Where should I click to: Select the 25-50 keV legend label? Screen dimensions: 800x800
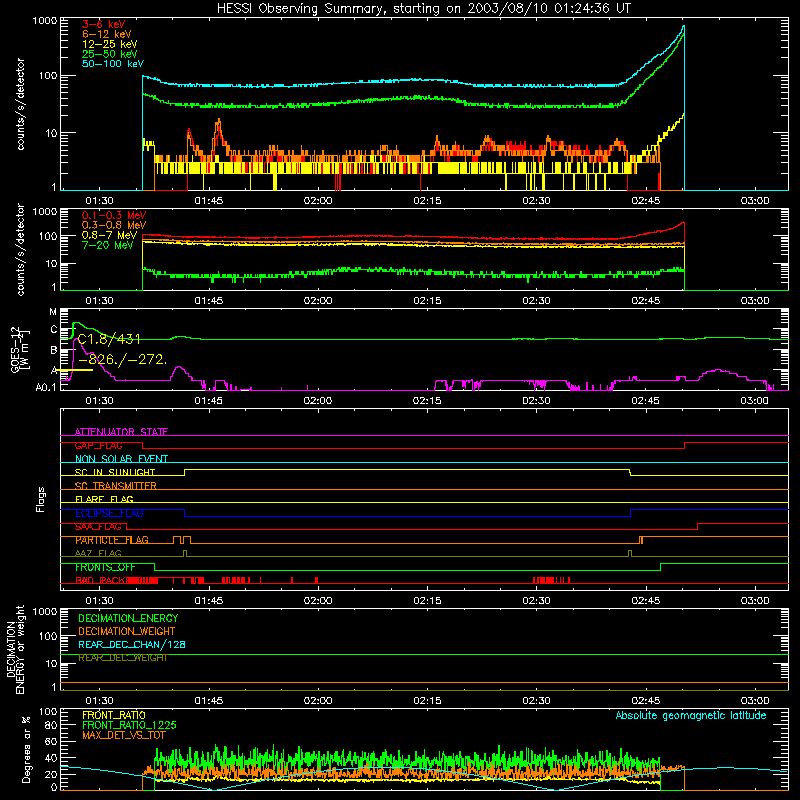tap(109, 54)
